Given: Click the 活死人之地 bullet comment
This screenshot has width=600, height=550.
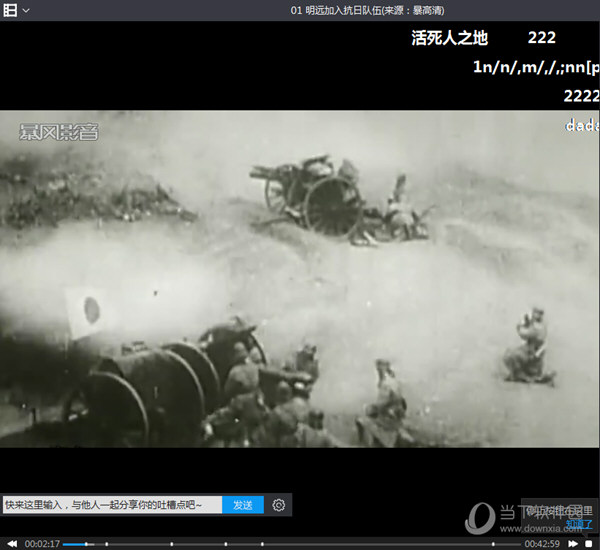Looking at the screenshot, I should (x=449, y=38).
